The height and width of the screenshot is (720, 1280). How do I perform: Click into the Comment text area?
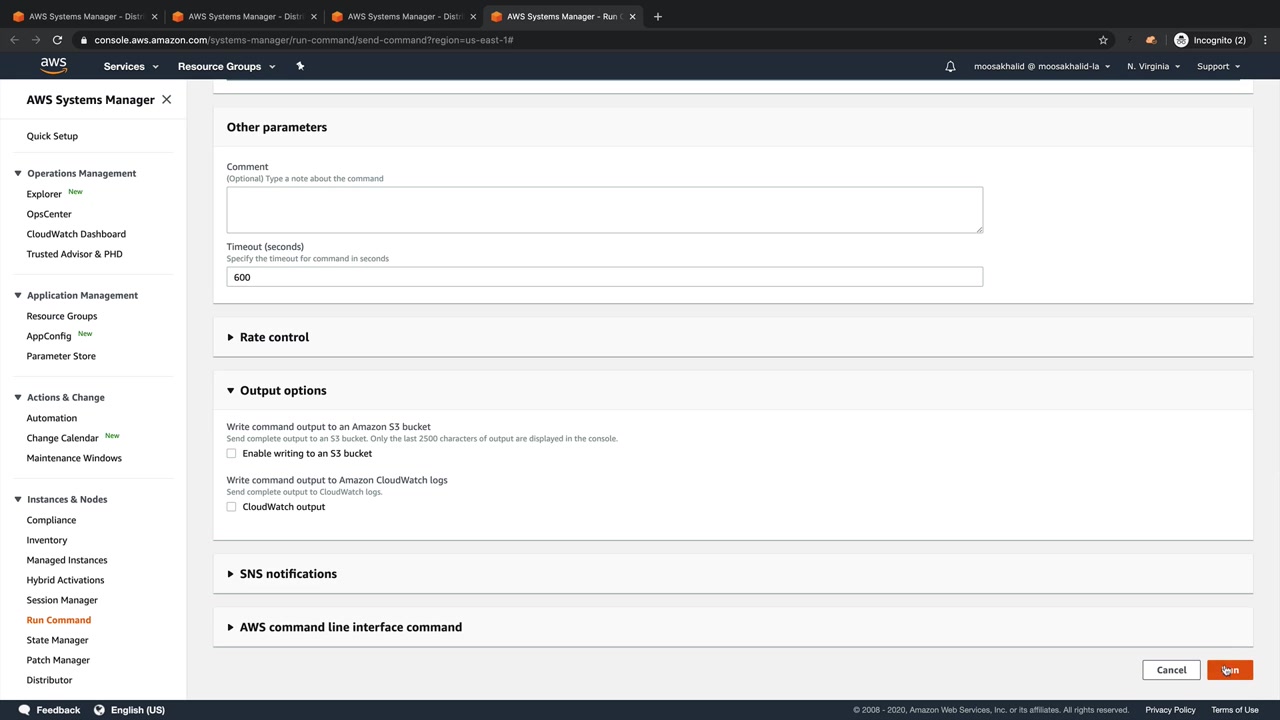[x=605, y=210]
